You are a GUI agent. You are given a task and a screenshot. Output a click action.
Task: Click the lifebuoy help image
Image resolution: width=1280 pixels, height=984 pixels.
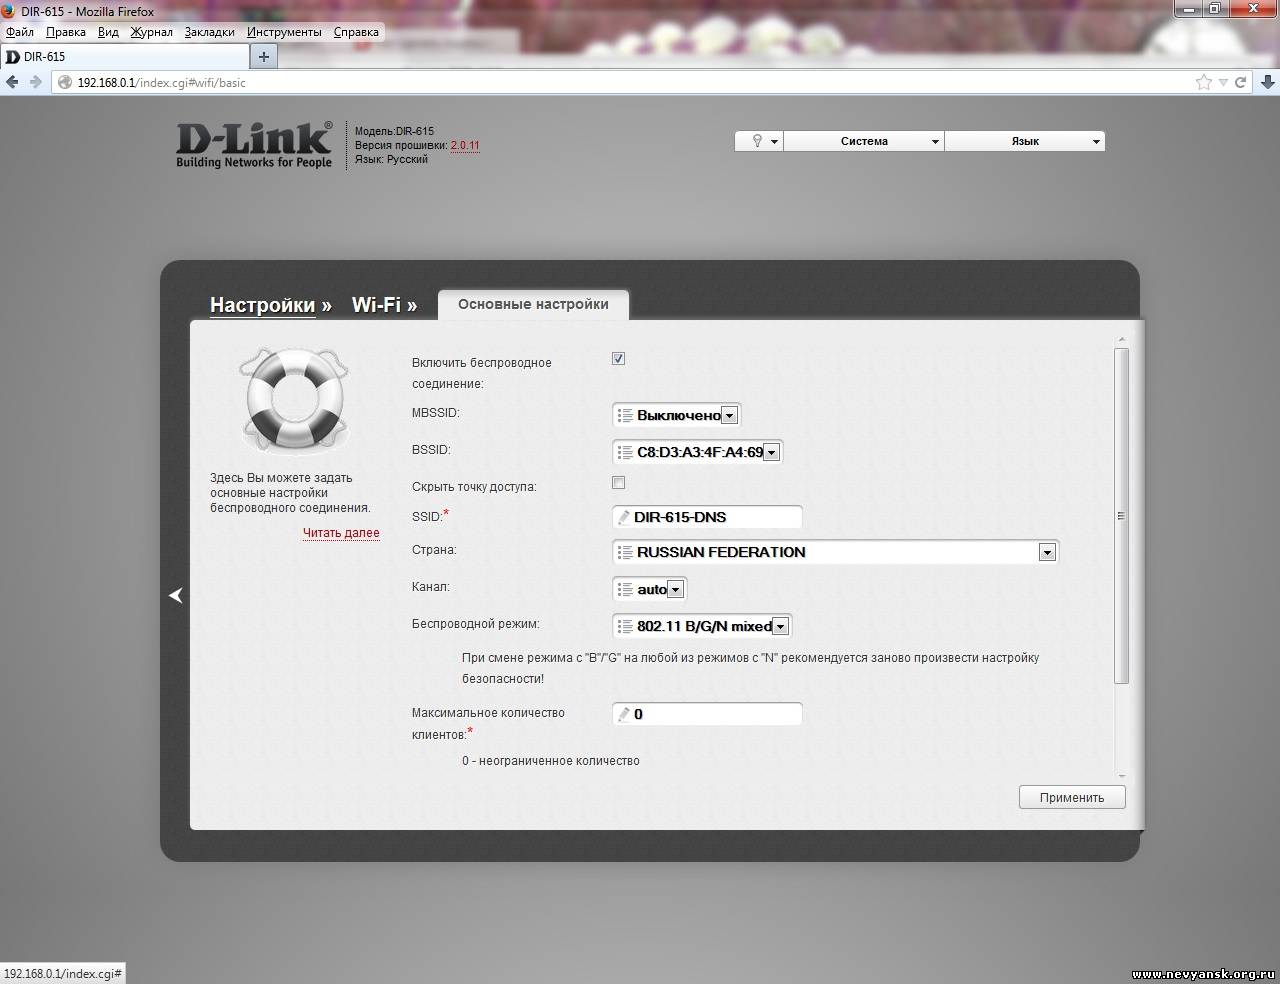click(294, 400)
